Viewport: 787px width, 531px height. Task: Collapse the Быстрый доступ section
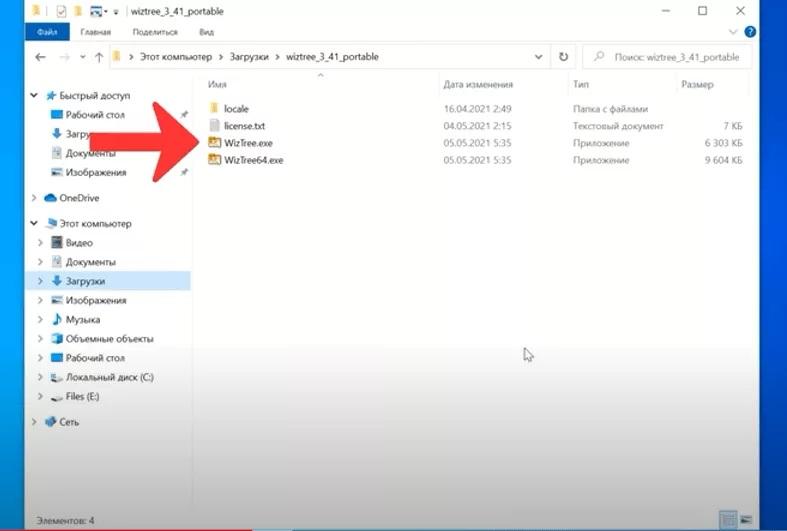pos(34,95)
